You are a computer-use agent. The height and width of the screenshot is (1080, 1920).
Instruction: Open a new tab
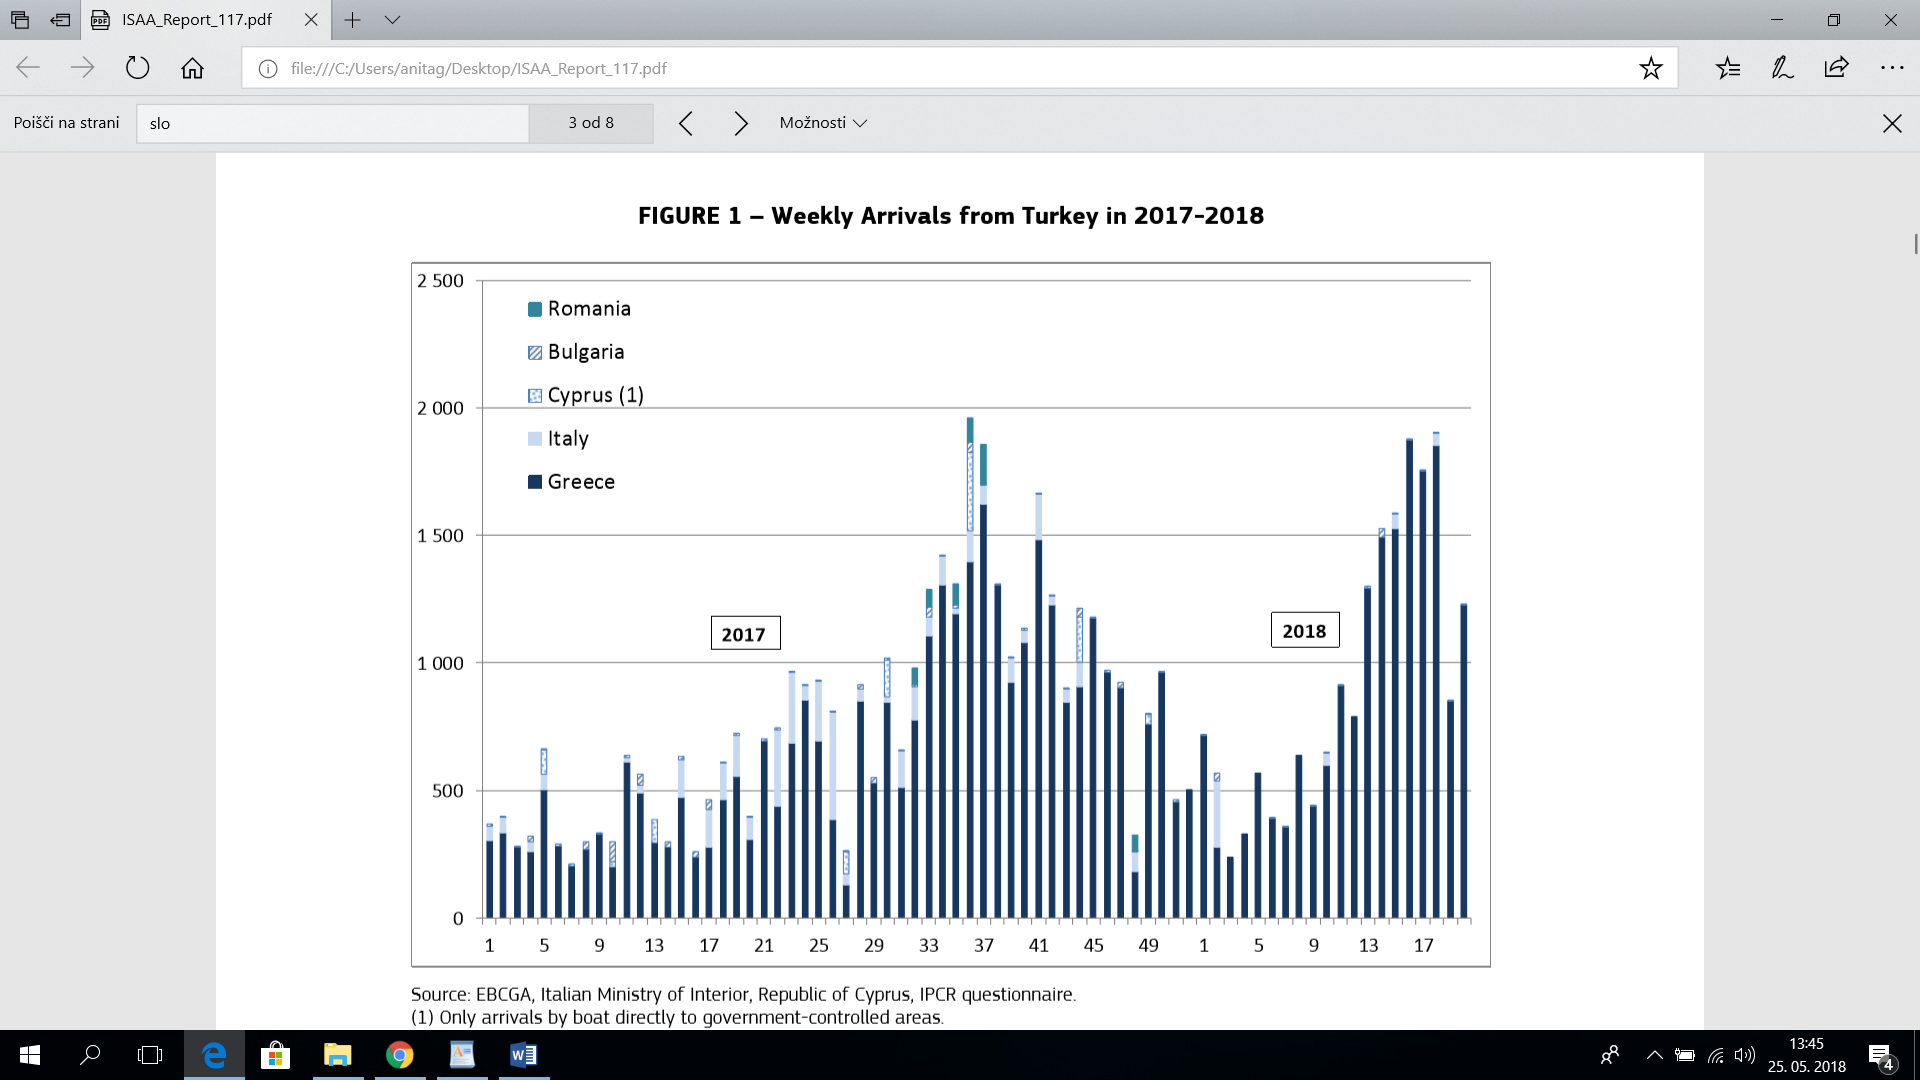[352, 20]
